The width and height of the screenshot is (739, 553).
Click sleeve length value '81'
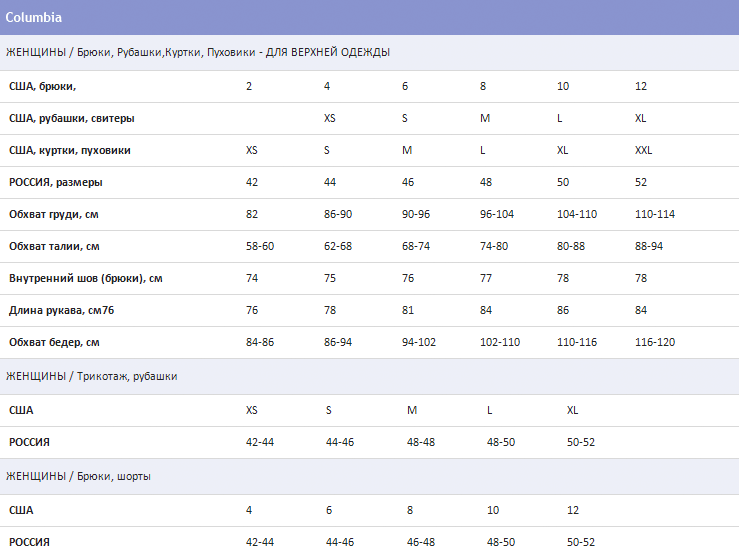(x=408, y=311)
